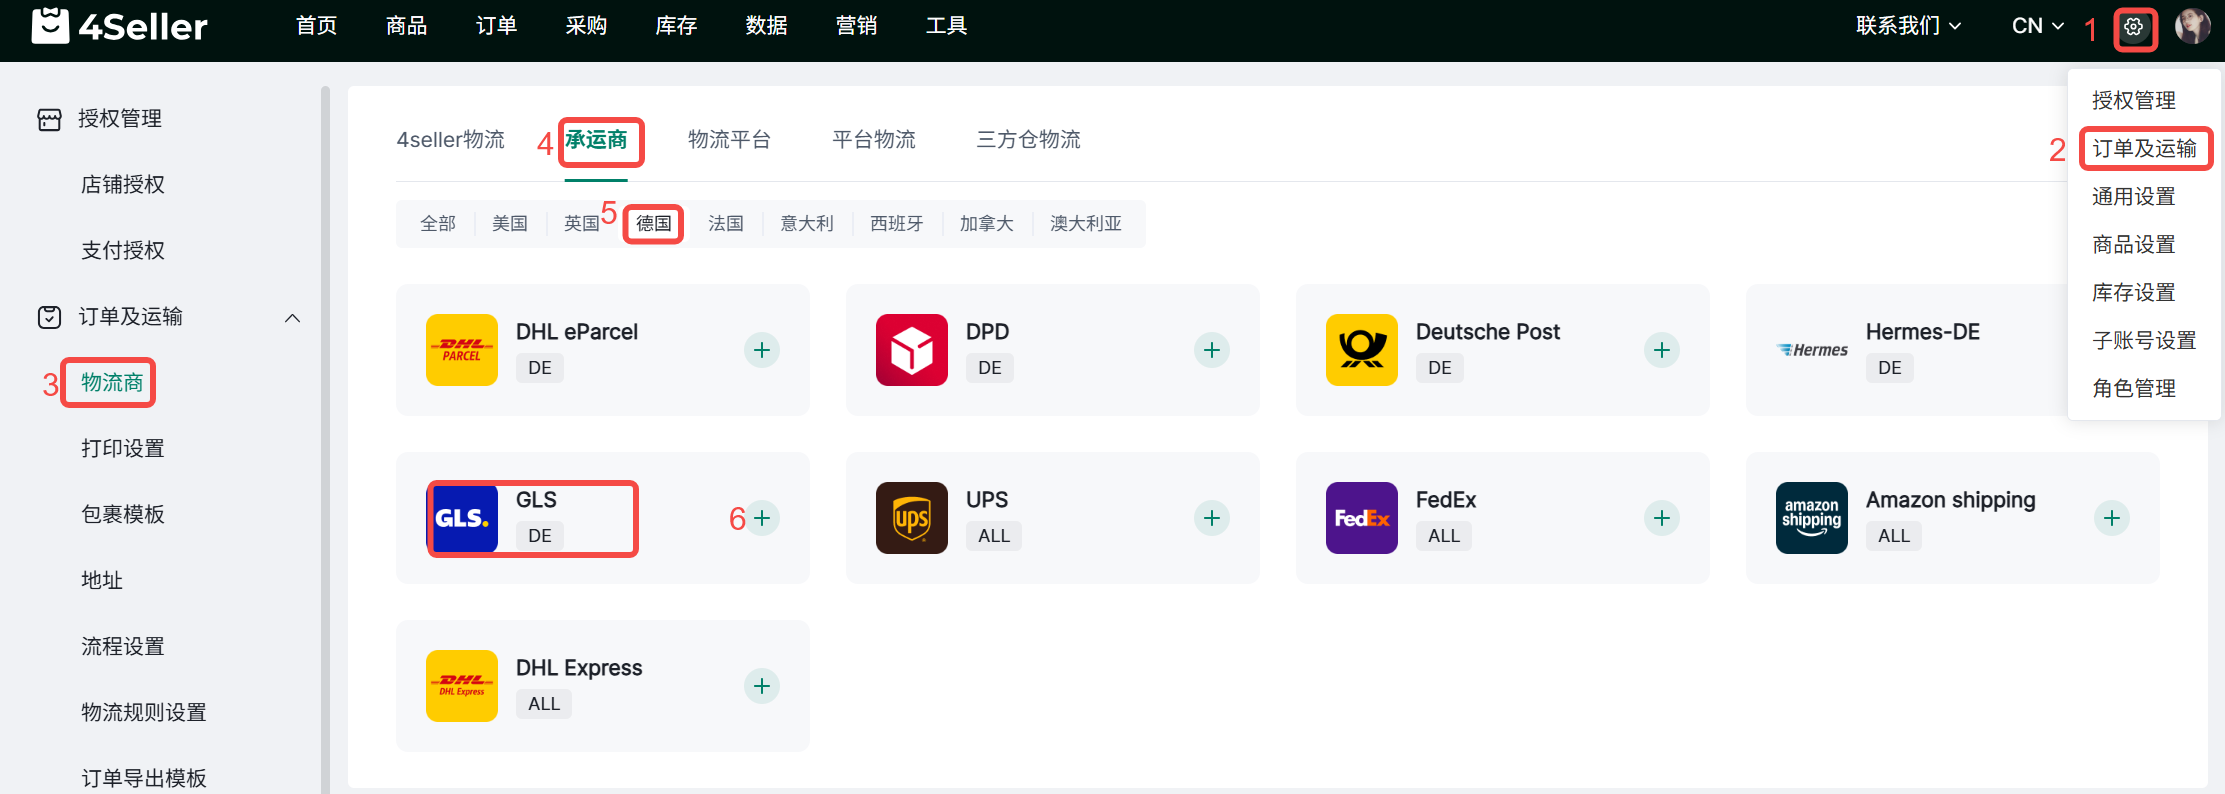
Task: Add Amazon shipping with plus icon
Action: (x=2112, y=518)
